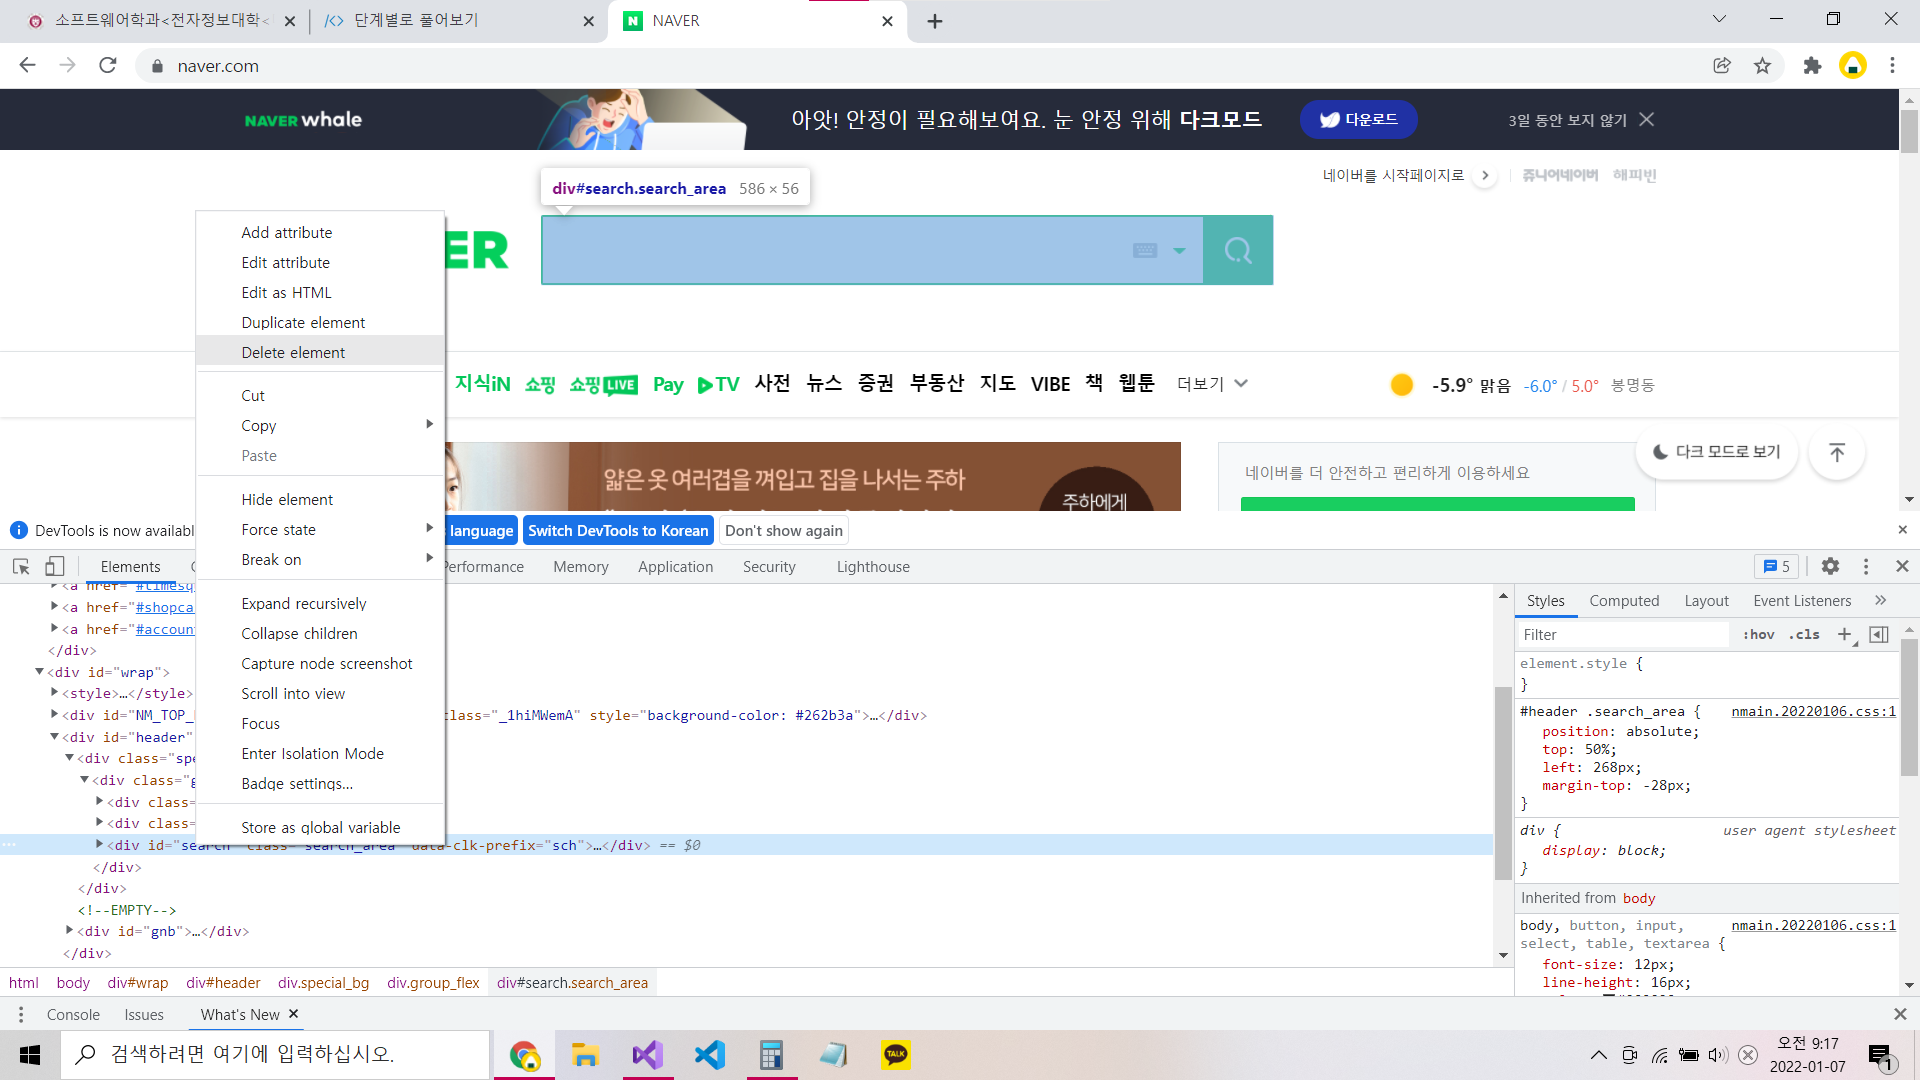Image resolution: width=1920 pixels, height=1080 pixels.
Task: Toggle the .cls class editor
Action: [x=1805, y=634]
